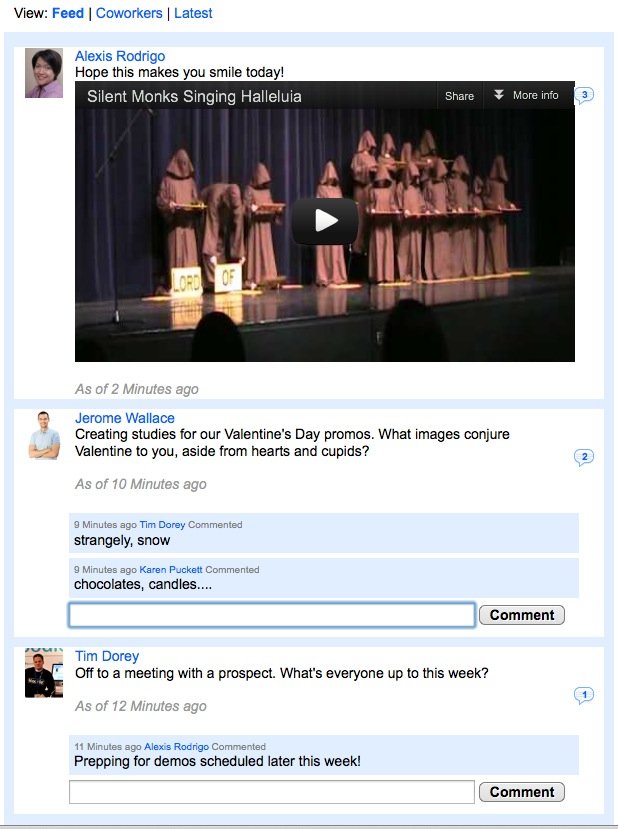Screen dimensions: 618x829
Task: Click Karen Puckett's name in the comment
Action: [171, 569]
